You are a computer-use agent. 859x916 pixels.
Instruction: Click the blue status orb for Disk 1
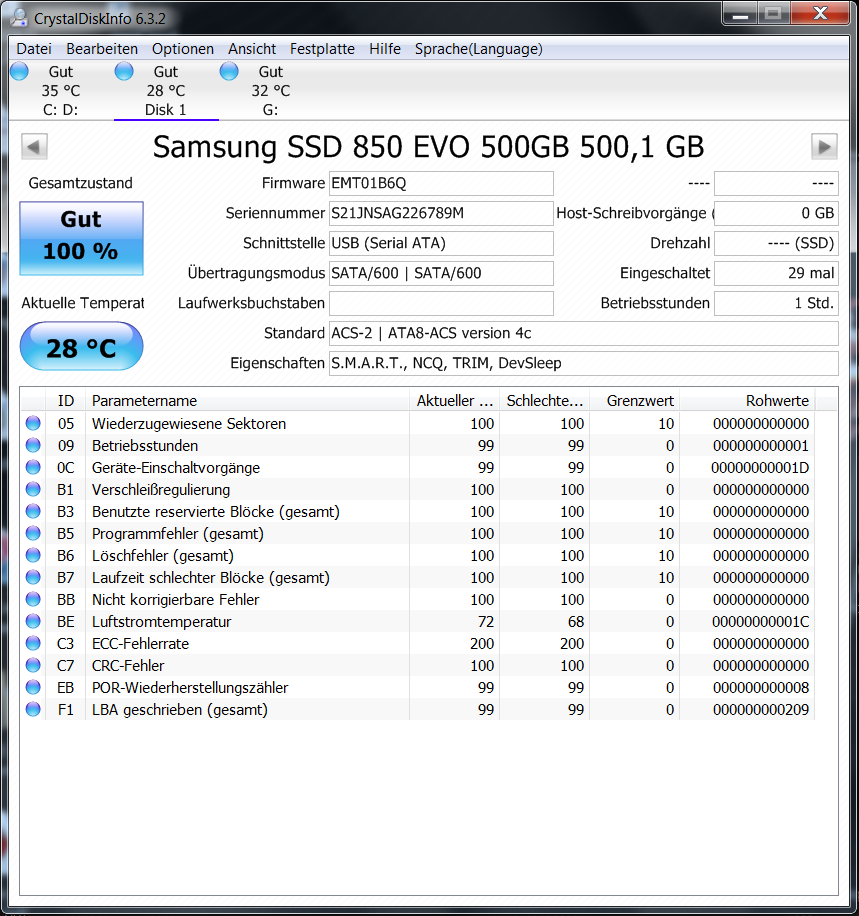point(124,71)
